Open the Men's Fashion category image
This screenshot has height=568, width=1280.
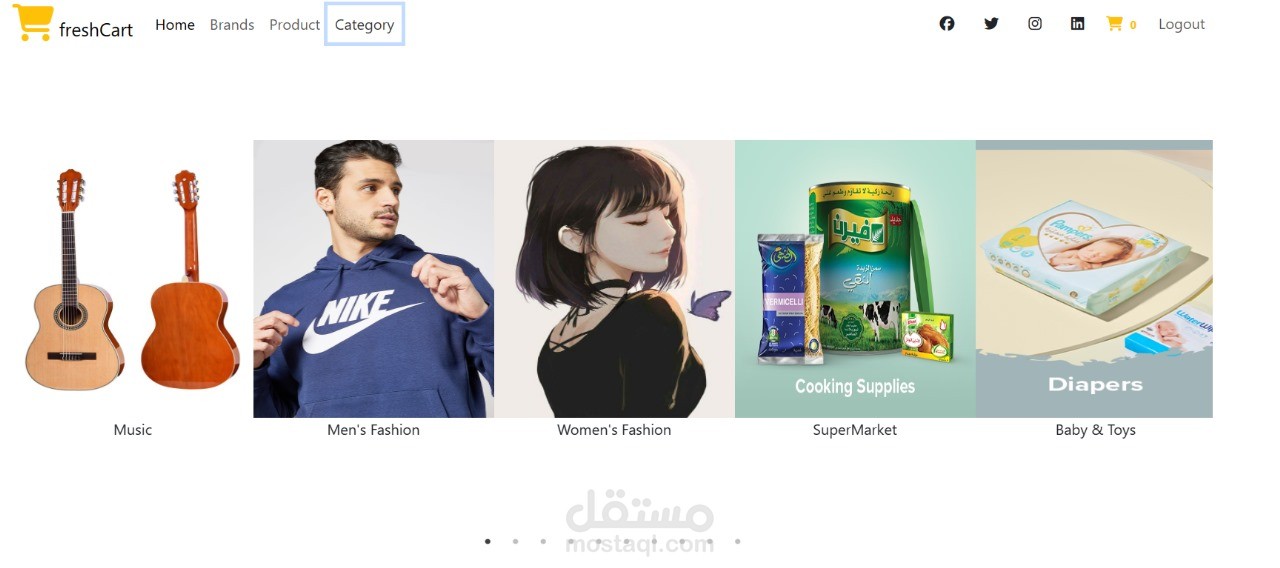pyautogui.click(x=373, y=279)
